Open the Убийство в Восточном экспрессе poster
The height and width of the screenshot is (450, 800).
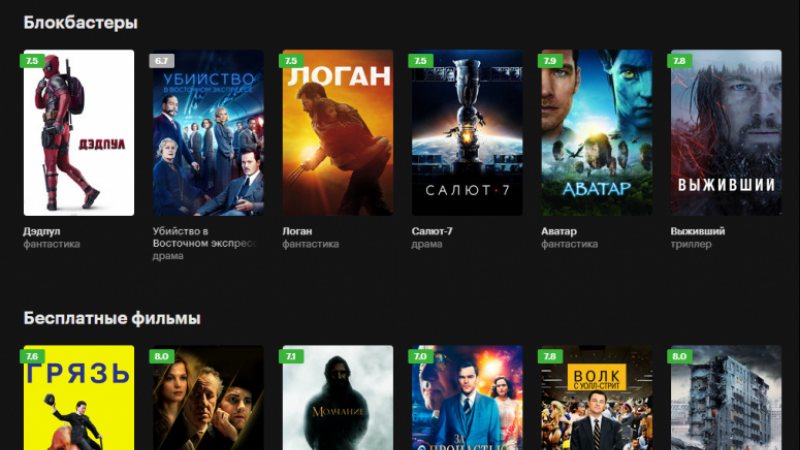tap(208, 133)
